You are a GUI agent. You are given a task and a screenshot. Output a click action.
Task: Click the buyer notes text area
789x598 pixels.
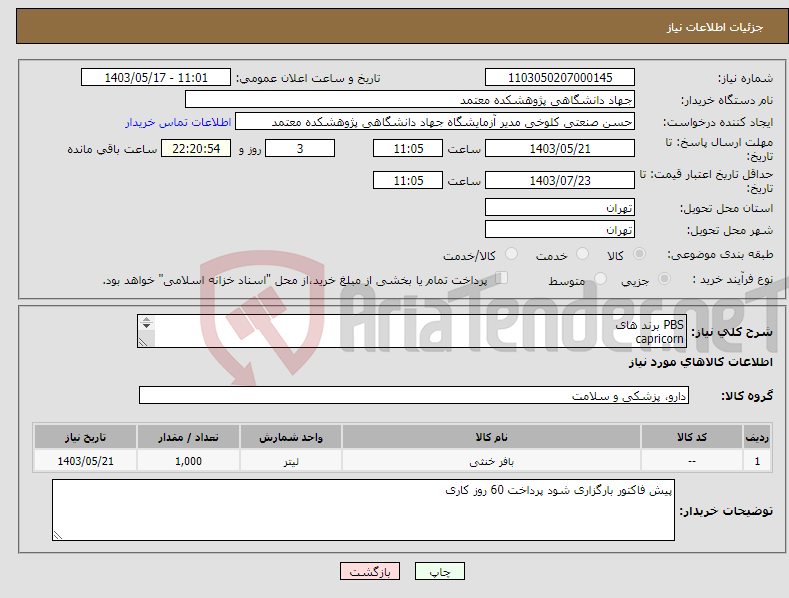[x=363, y=510]
